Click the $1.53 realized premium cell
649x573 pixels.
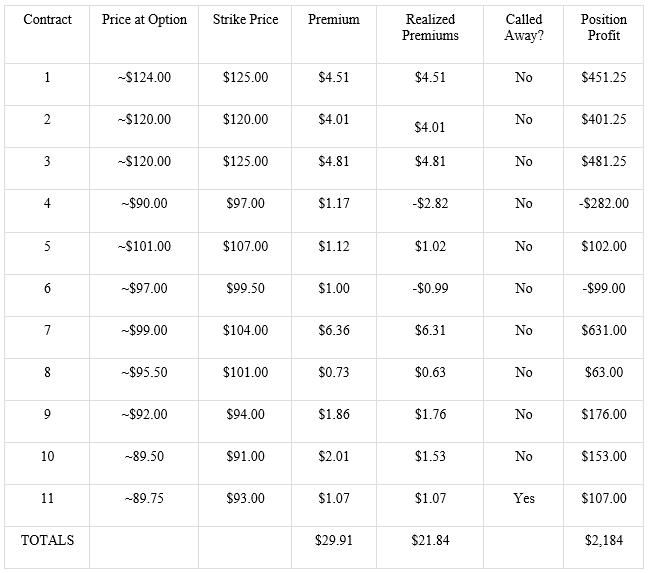coord(430,456)
